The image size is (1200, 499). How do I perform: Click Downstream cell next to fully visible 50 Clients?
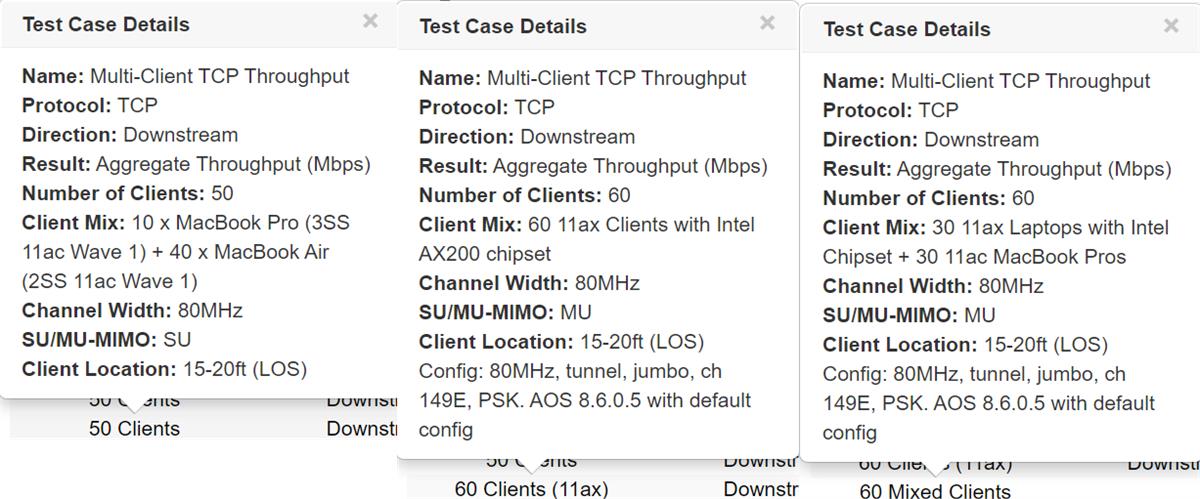tap(362, 428)
